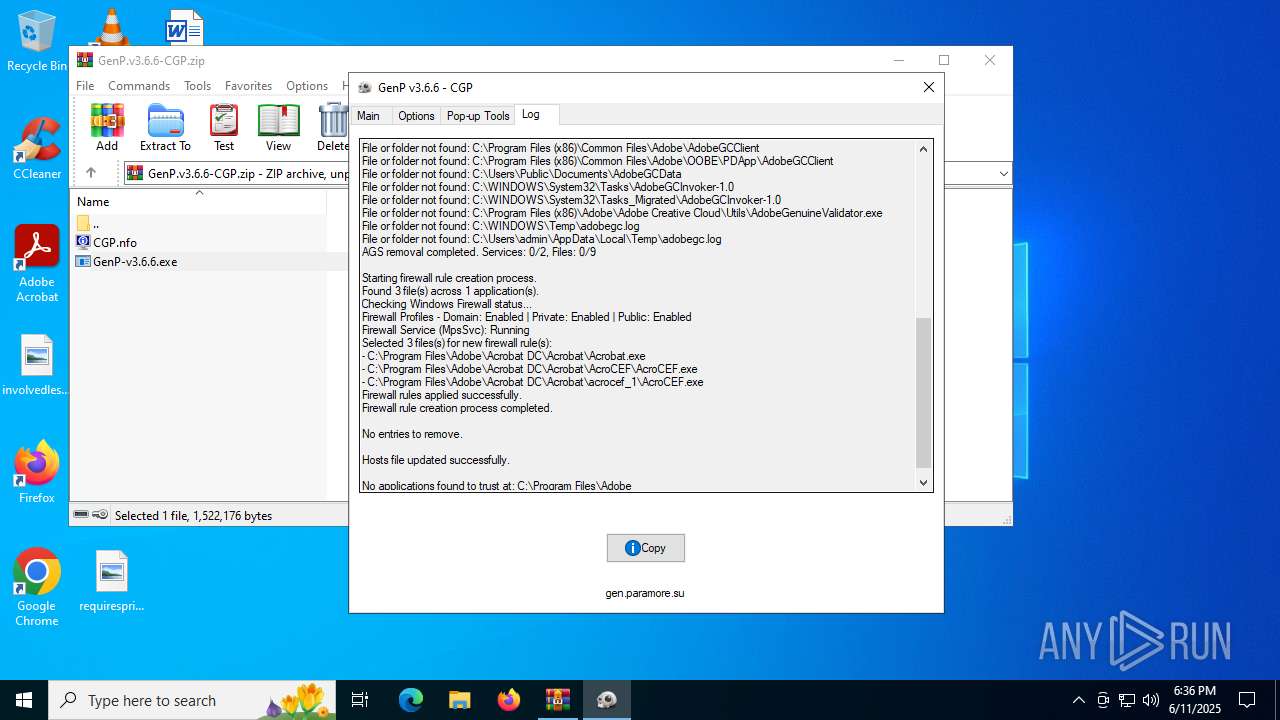Click the status bar 'Selected 1 file' text
The image size is (1280, 720).
[x=193, y=516]
